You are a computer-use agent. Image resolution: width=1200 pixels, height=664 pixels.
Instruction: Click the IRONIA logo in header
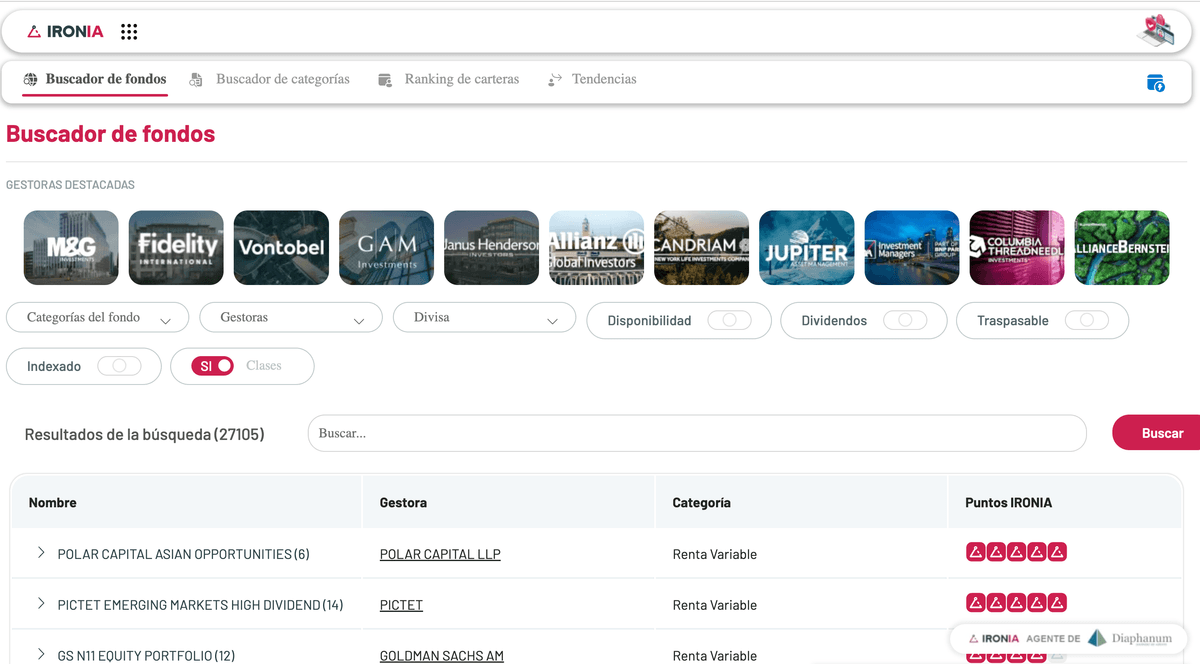pos(65,32)
